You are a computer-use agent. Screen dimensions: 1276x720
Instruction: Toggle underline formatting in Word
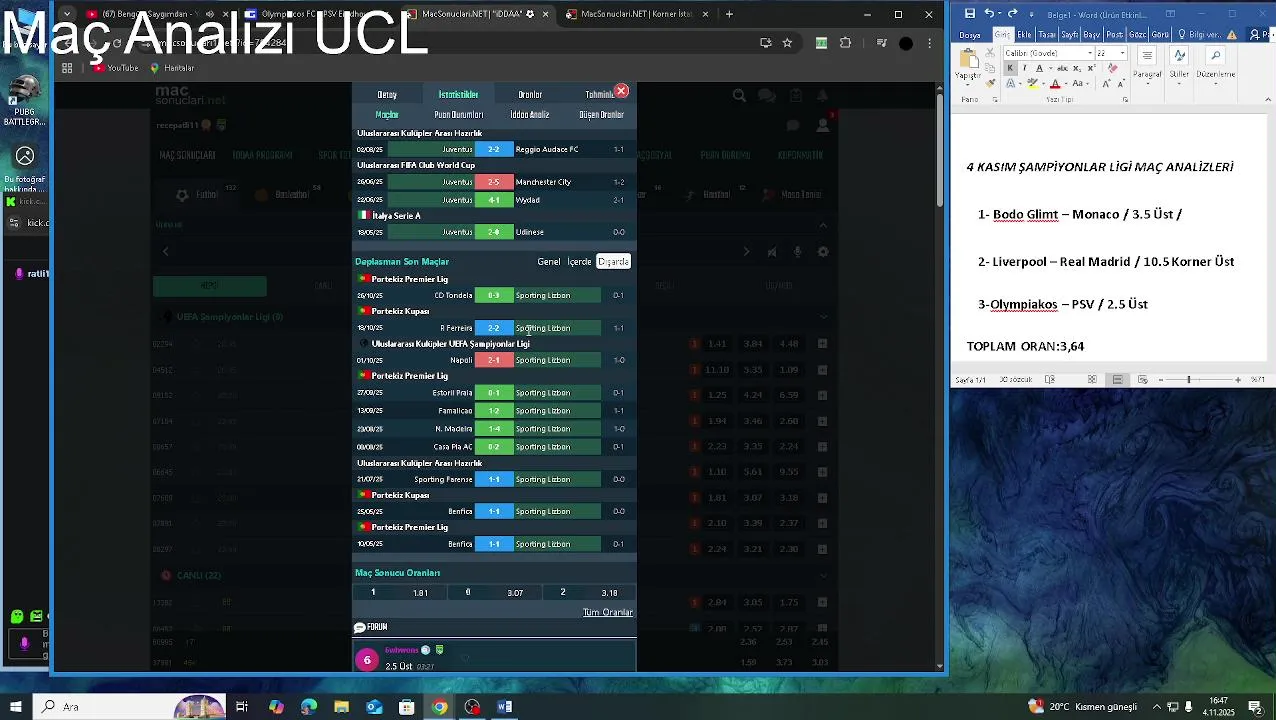point(1039,68)
